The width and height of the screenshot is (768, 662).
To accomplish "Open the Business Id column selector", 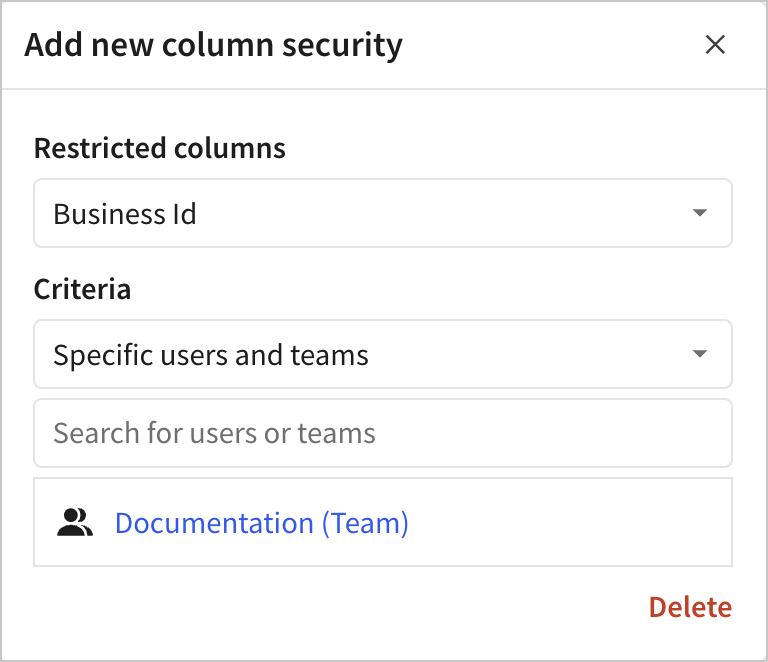I will click(382, 213).
